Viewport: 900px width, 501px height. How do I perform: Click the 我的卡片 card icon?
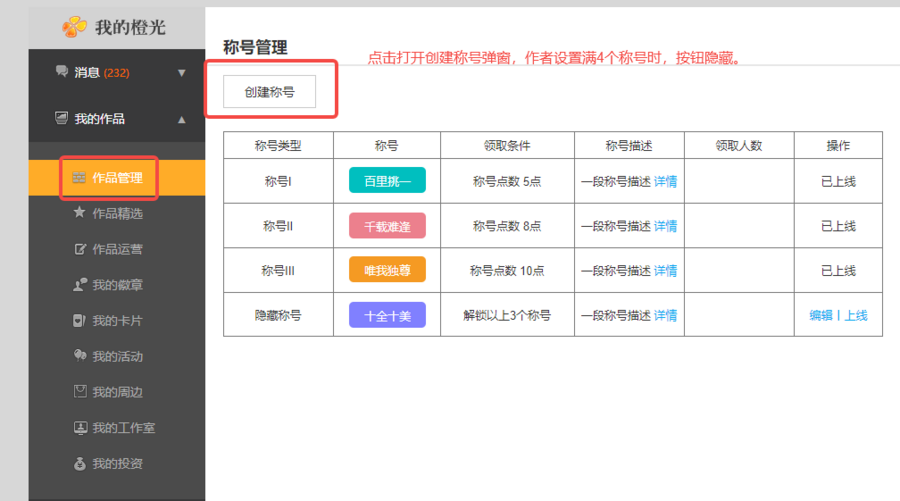coord(80,321)
